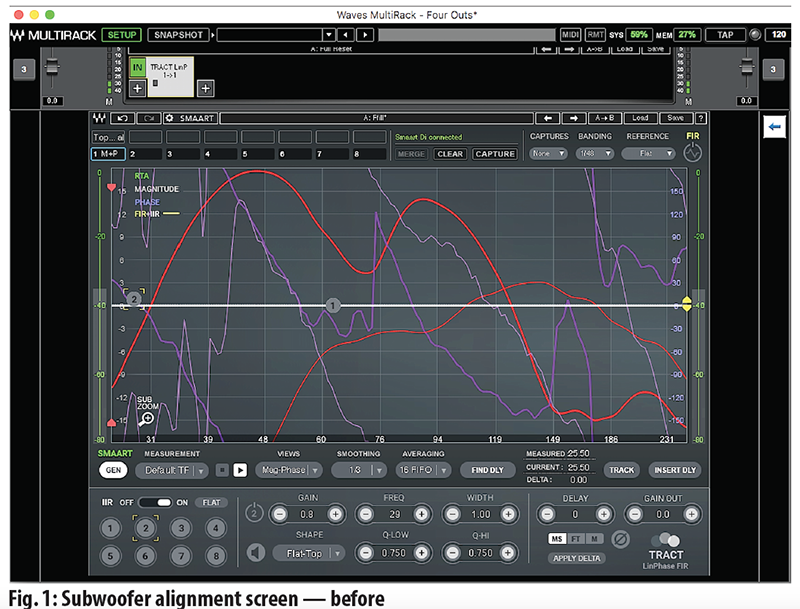Click the APPLY DELTA button
The height and width of the screenshot is (609, 800).
click(577, 558)
